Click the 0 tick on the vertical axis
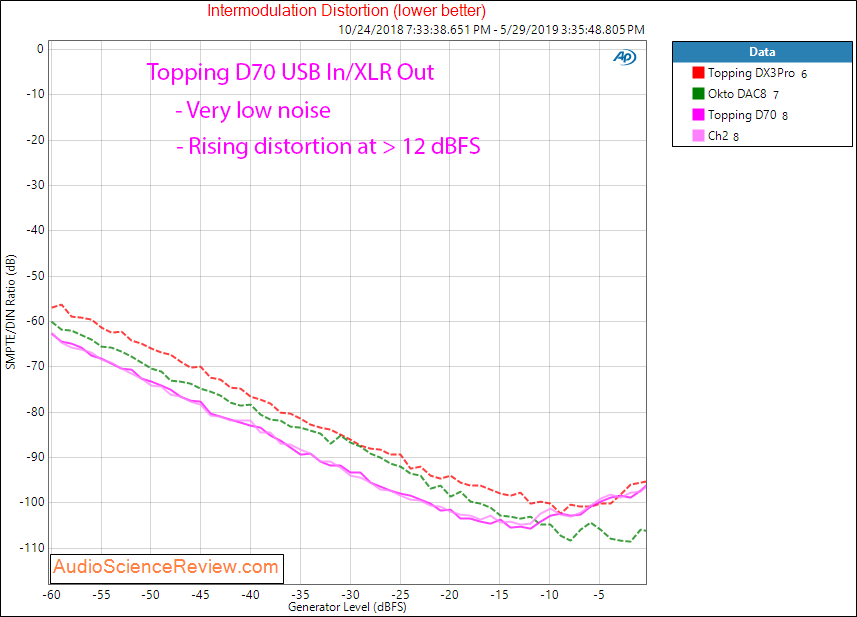The height and width of the screenshot is (617, 857). (40, 49)
